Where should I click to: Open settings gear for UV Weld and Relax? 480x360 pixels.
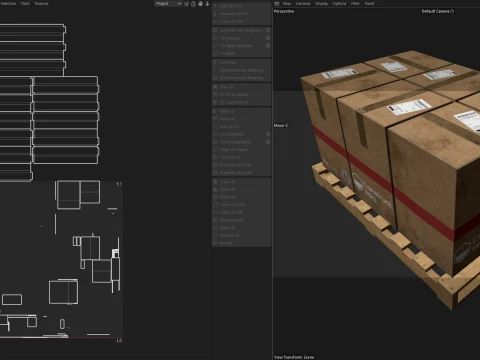[268, 46]
